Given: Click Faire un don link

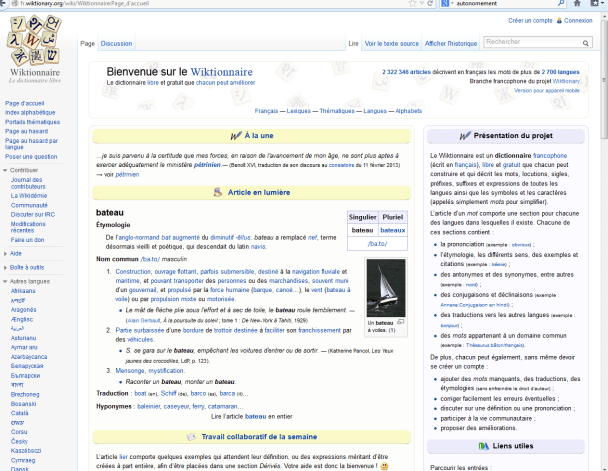Looking at the screenshot, I should (x=28, y=240).
